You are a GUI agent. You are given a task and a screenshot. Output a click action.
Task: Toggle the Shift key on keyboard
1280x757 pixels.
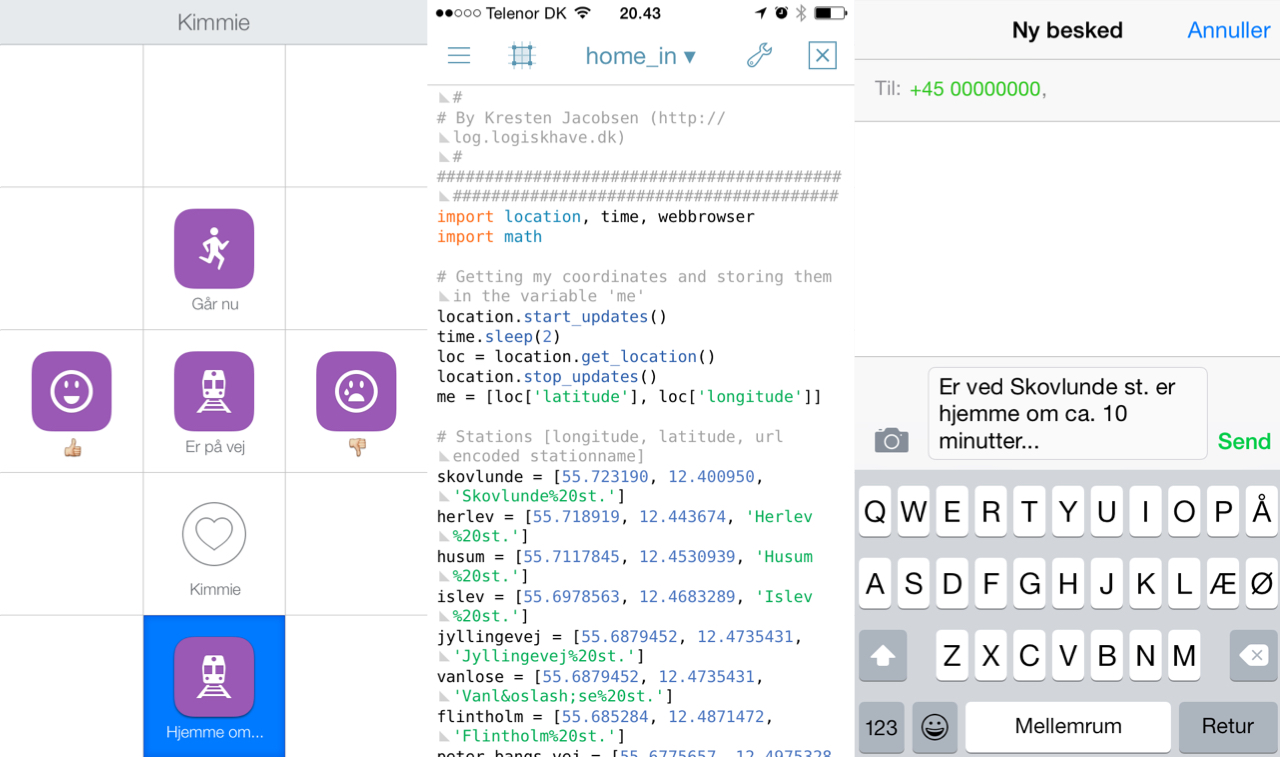[x=882, y=656]
